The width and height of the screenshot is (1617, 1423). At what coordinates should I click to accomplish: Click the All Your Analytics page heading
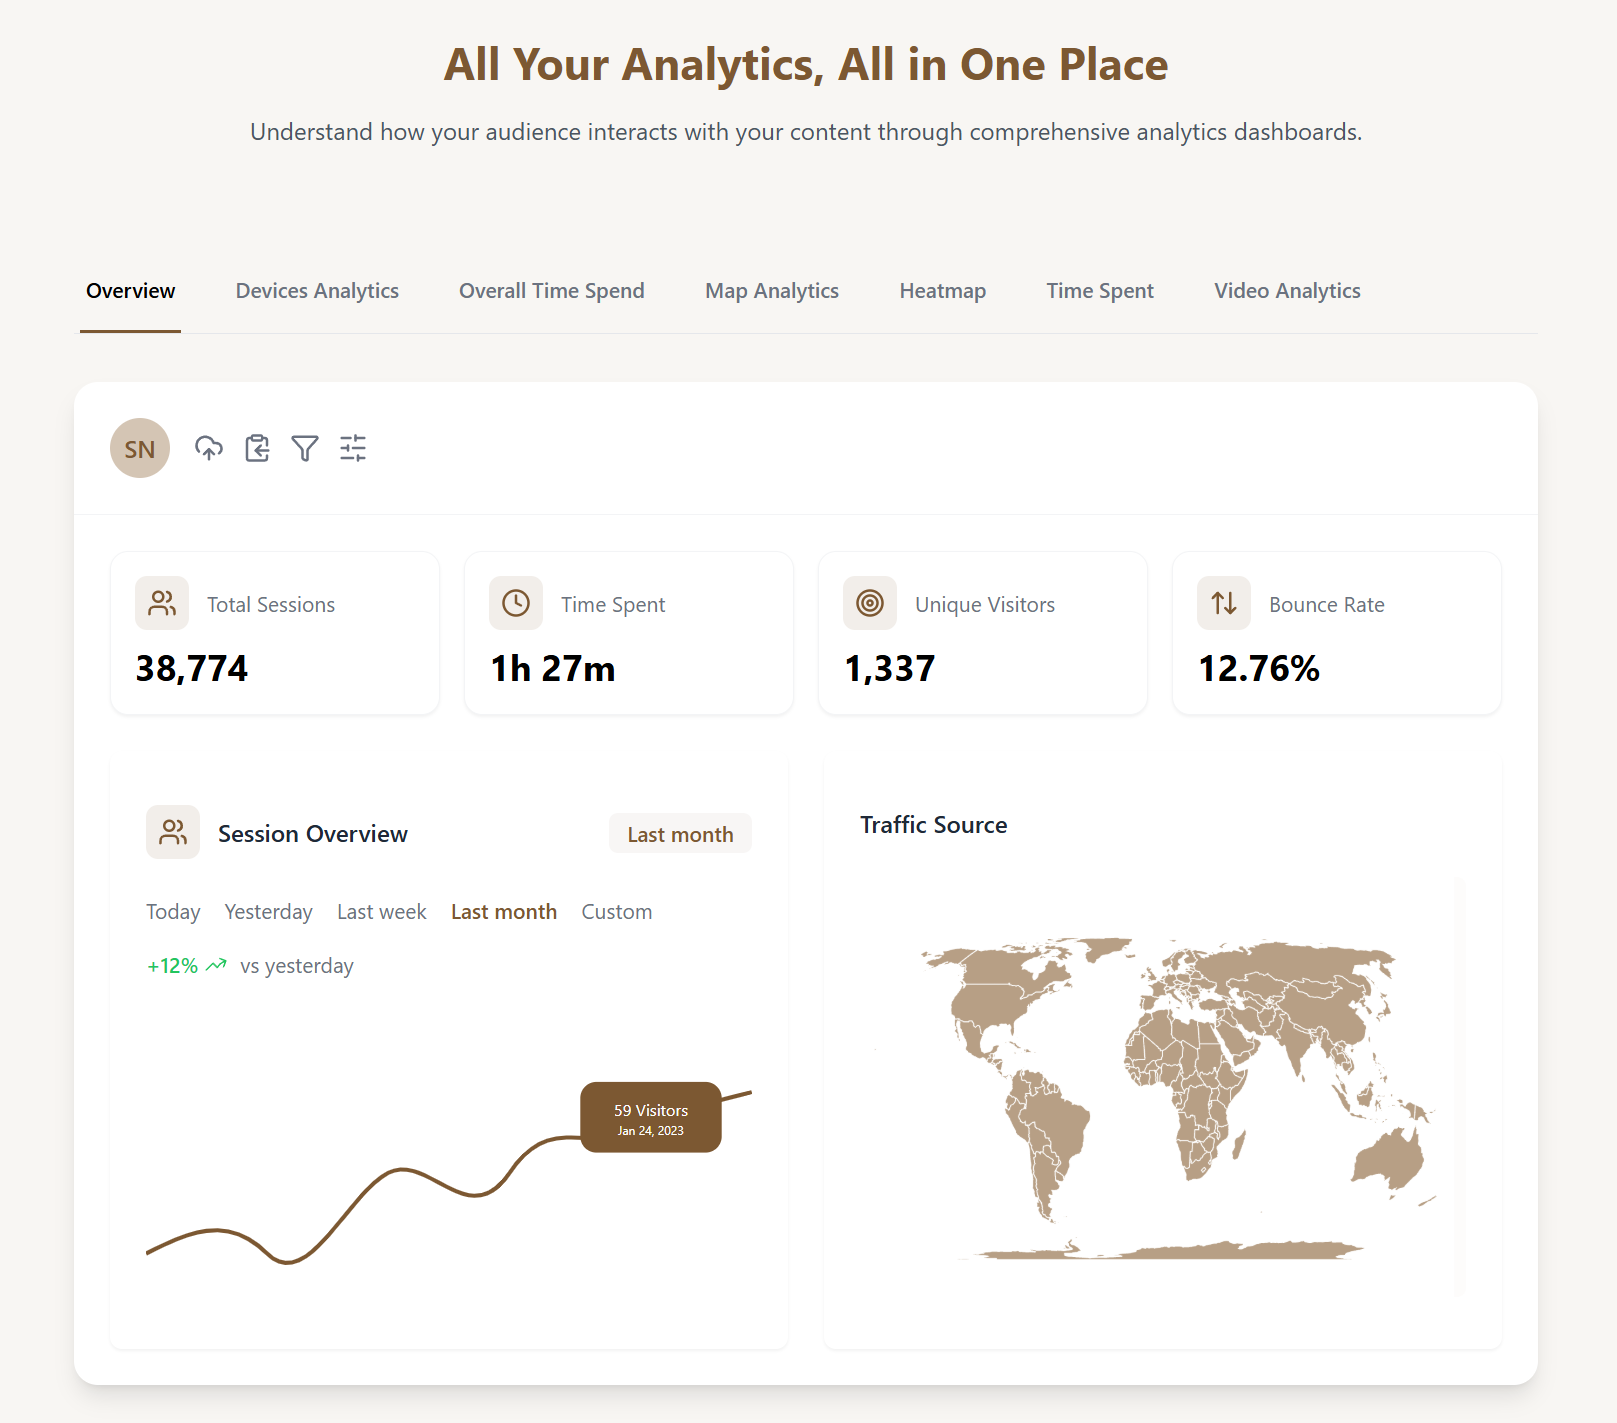click(x=806, y=65)
